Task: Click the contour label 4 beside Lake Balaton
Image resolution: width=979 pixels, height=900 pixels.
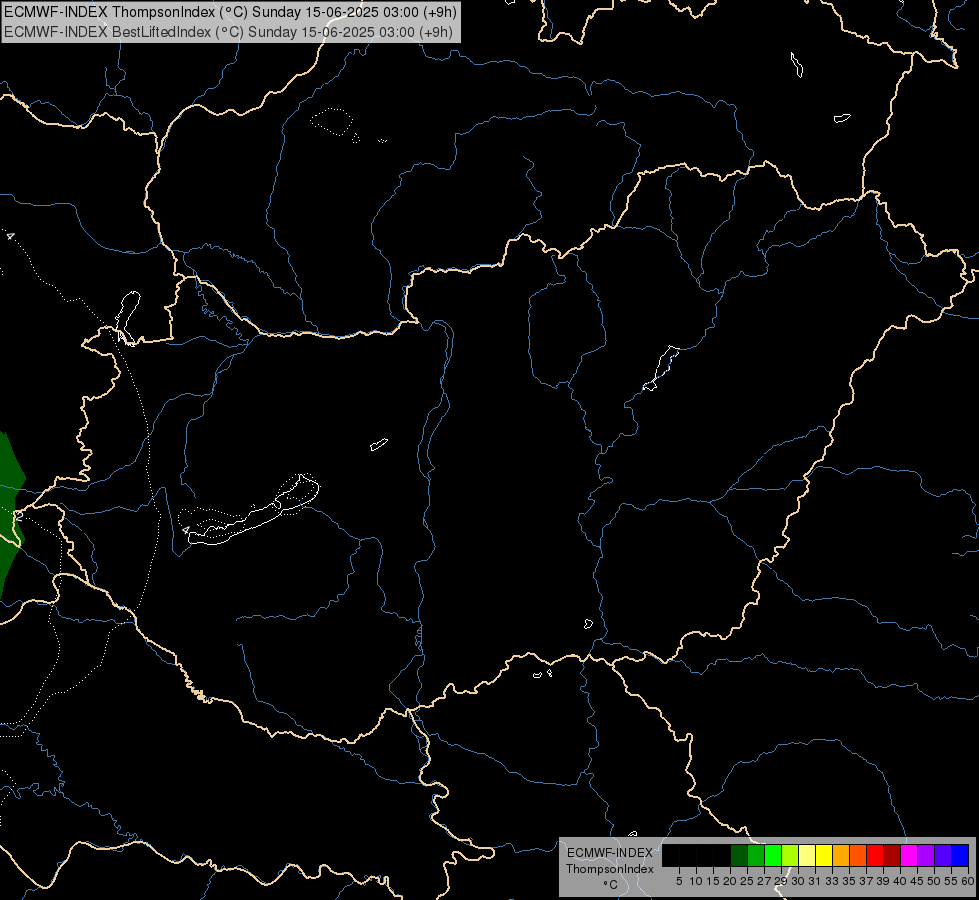Action: [x=186, y=530]
